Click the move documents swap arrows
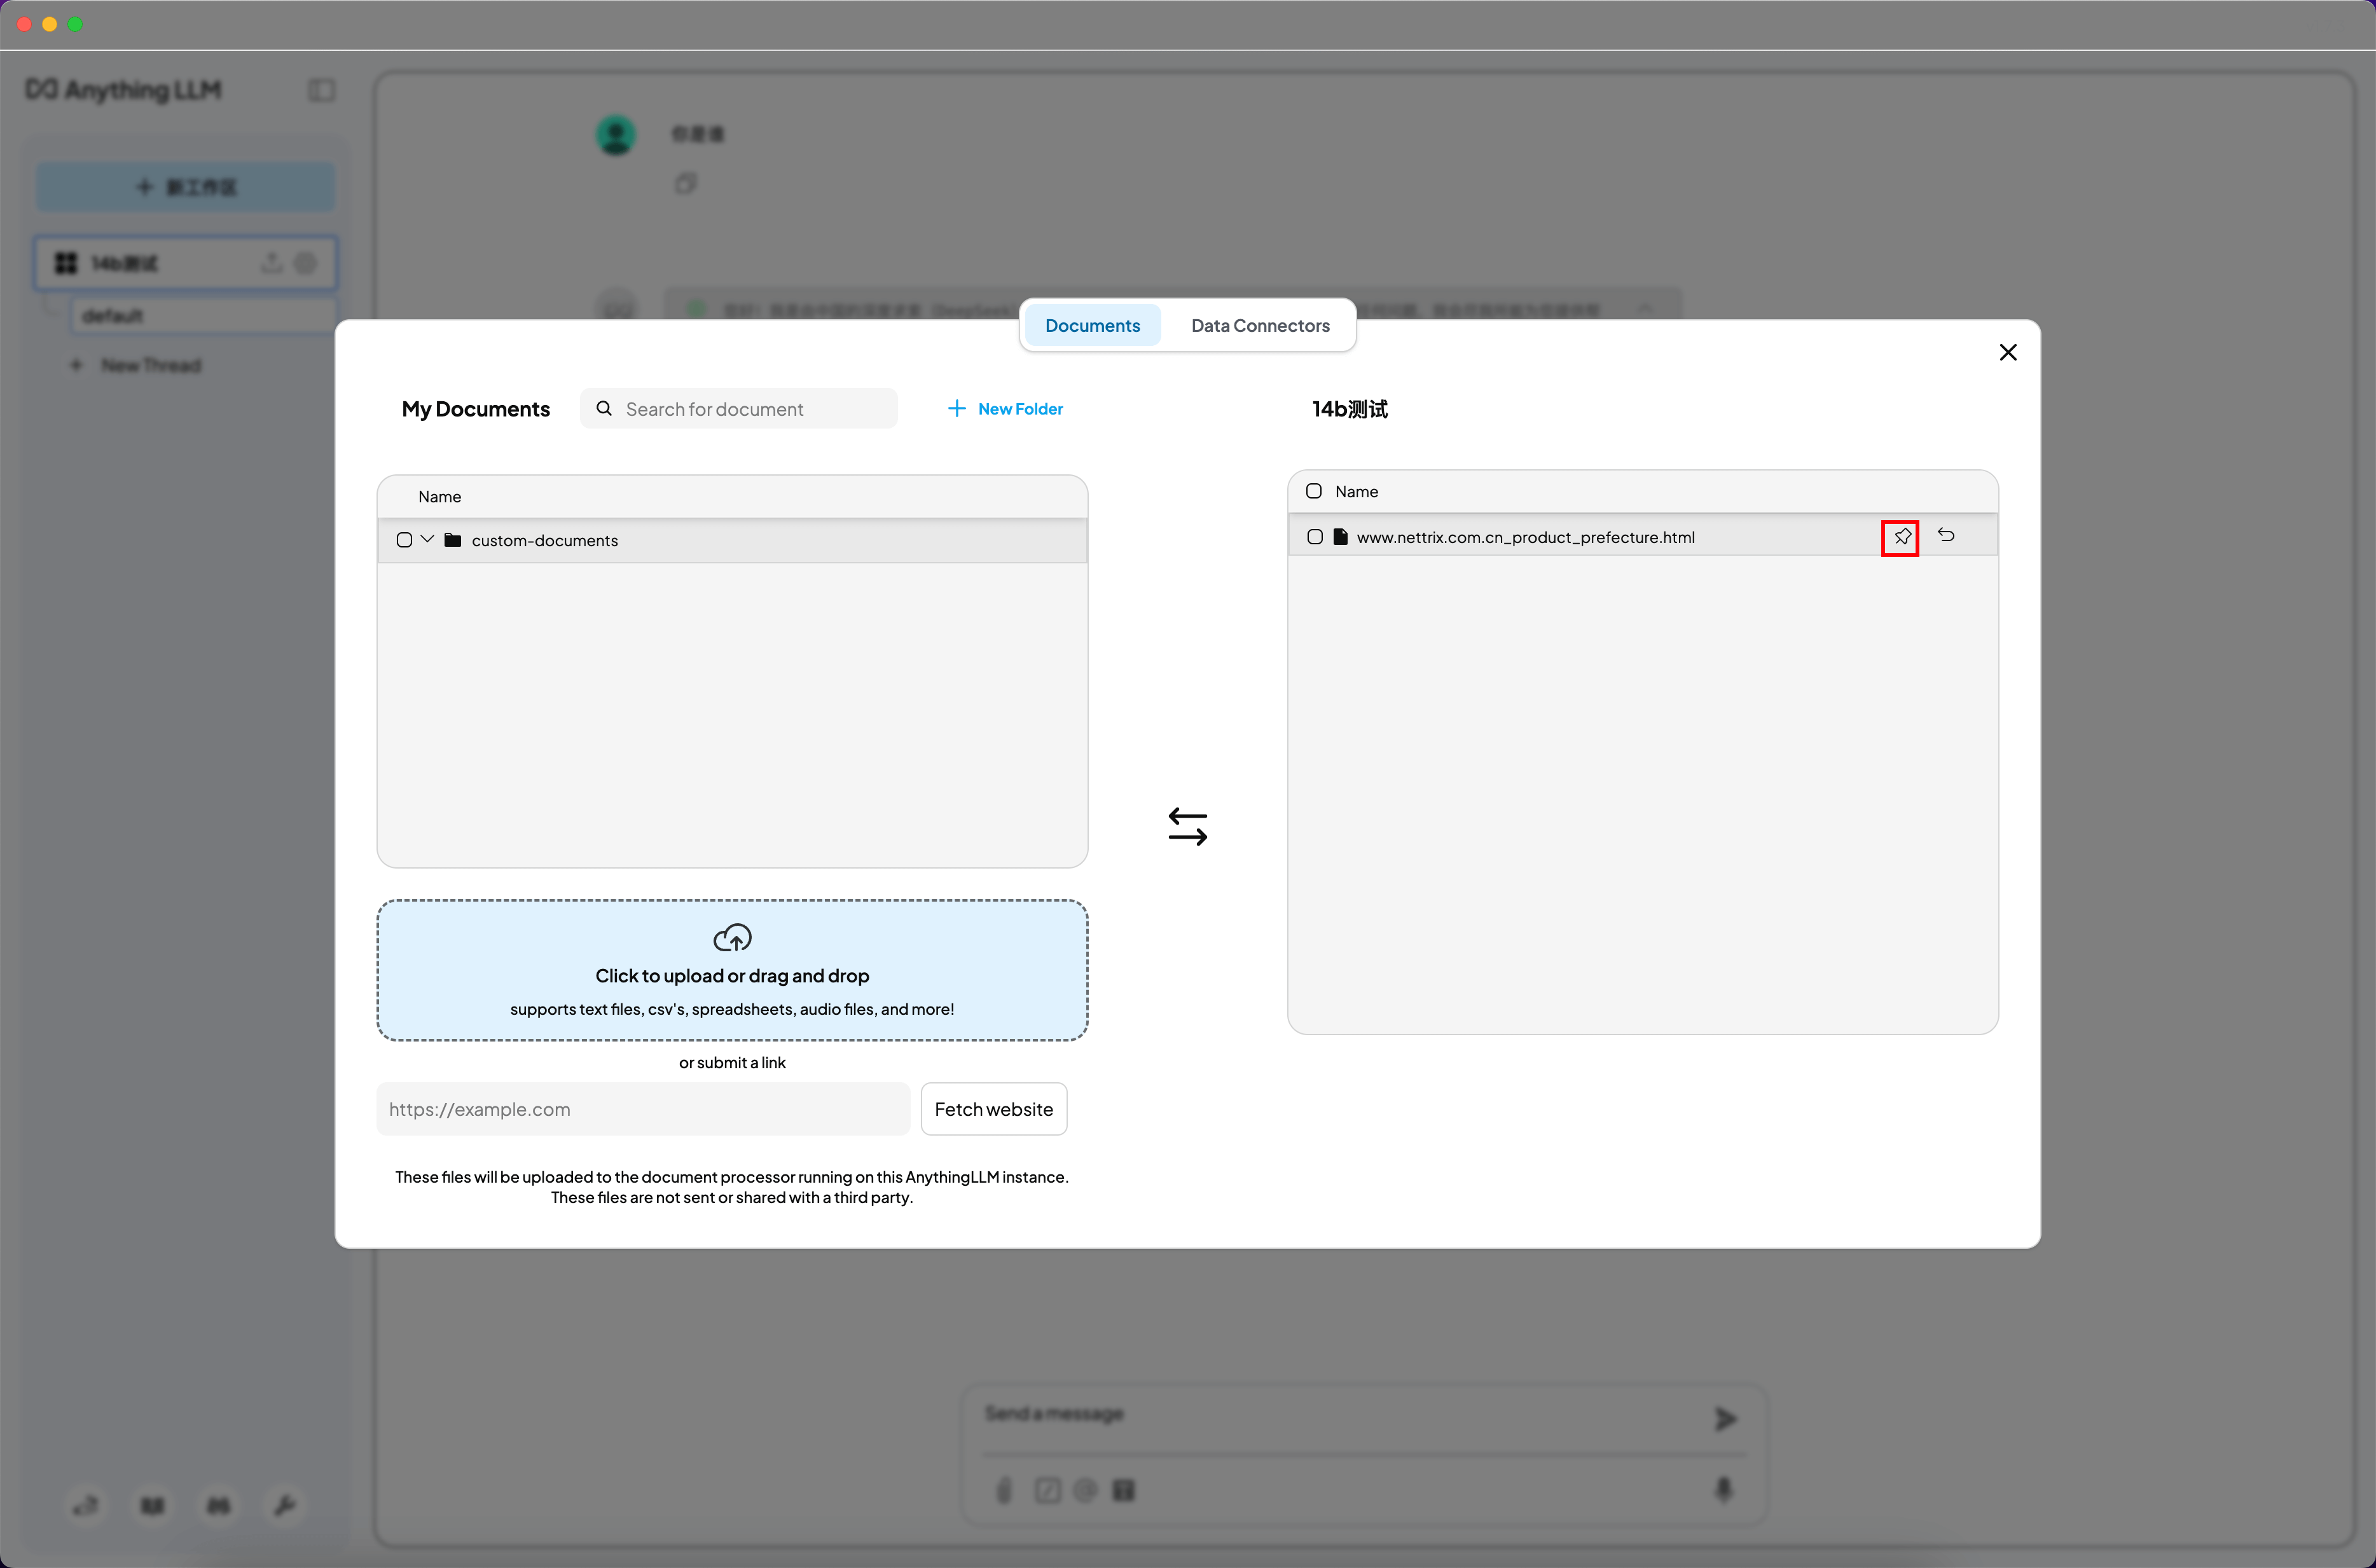 coord(1187,827)
